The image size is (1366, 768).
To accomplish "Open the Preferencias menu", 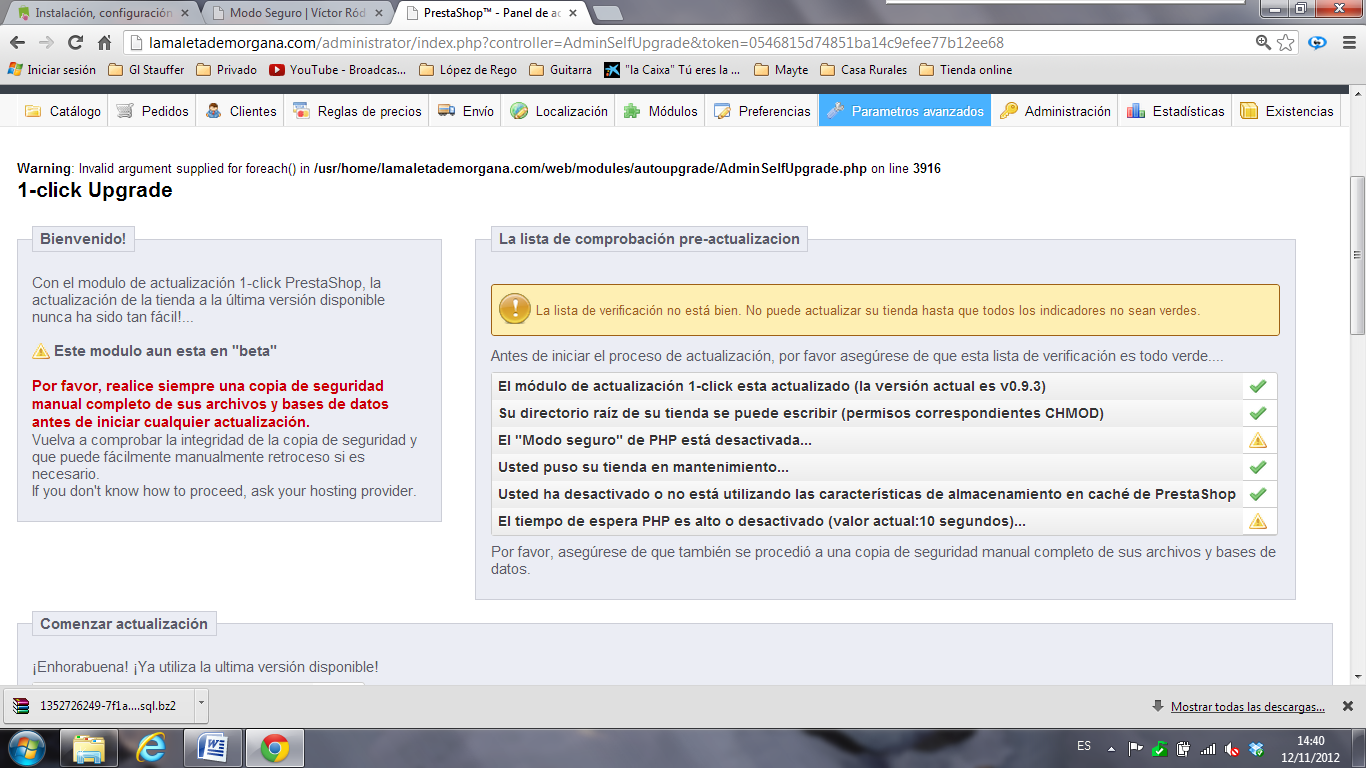I will (x=762, y=111).
